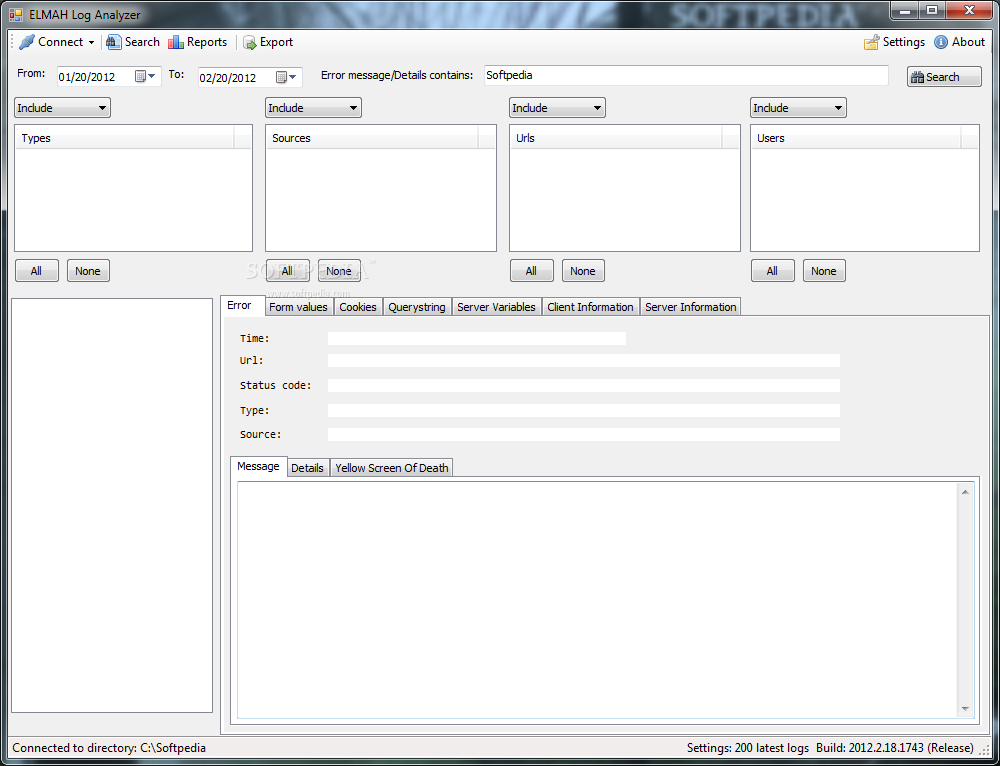Click None button under Users
1000x766 pixels.
(824, 270)
